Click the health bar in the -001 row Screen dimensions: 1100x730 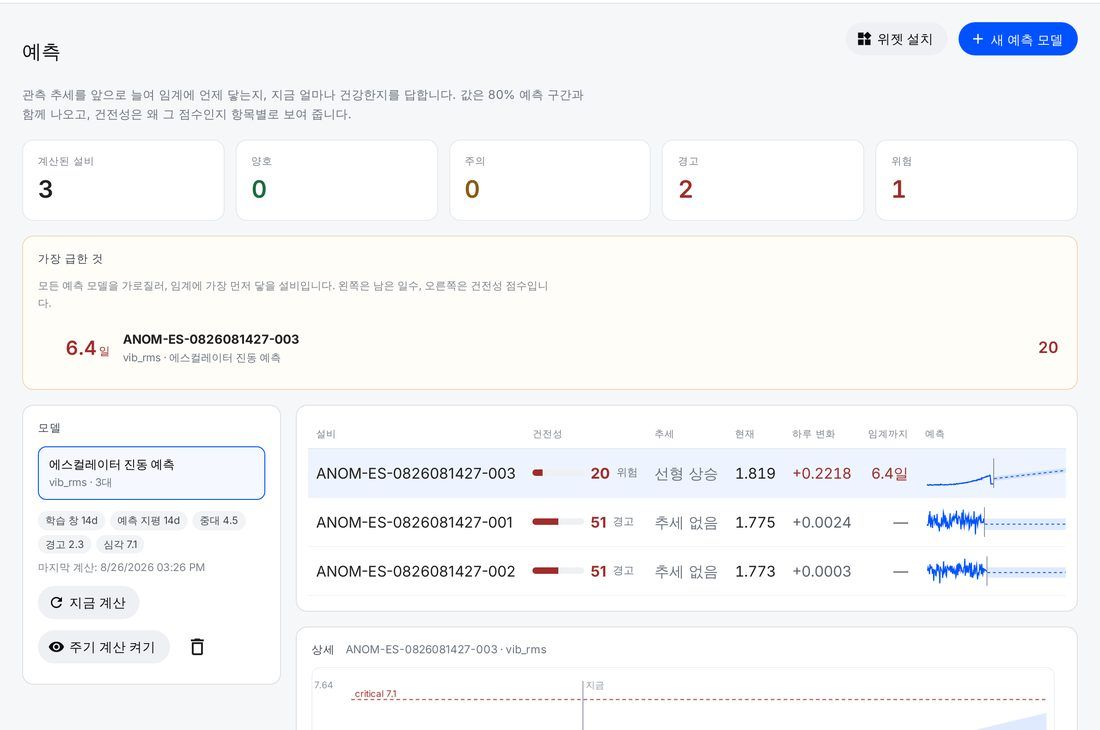point(558,522)
